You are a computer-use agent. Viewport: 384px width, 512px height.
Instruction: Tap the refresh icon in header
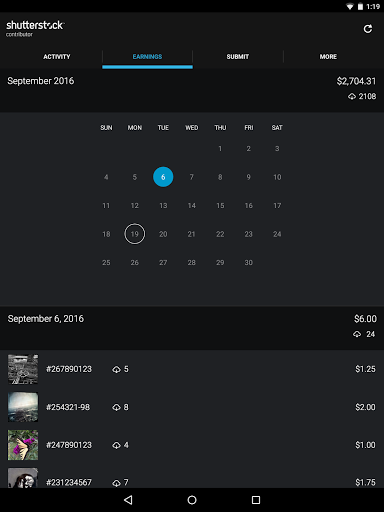coord(368,29)
